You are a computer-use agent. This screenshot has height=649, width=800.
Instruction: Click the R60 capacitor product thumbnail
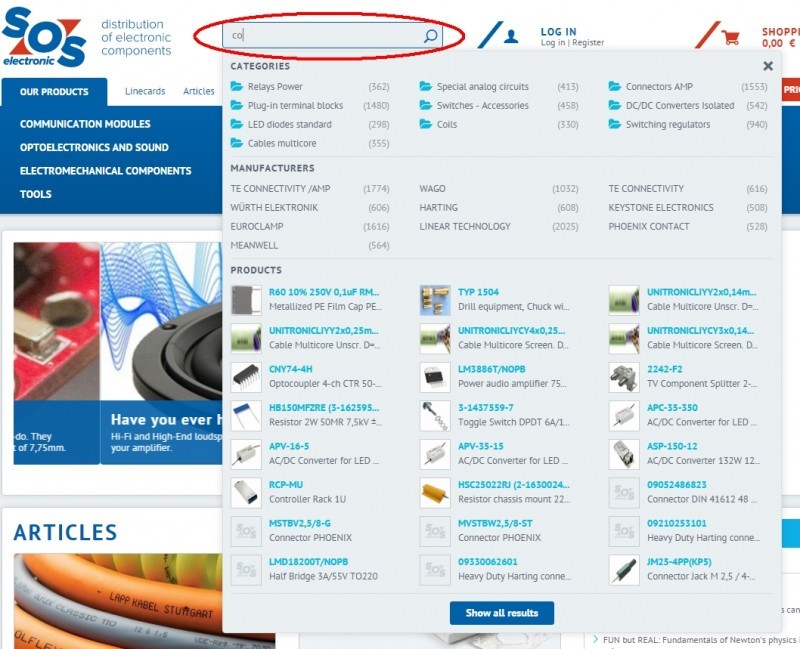[x=246, y=300]
